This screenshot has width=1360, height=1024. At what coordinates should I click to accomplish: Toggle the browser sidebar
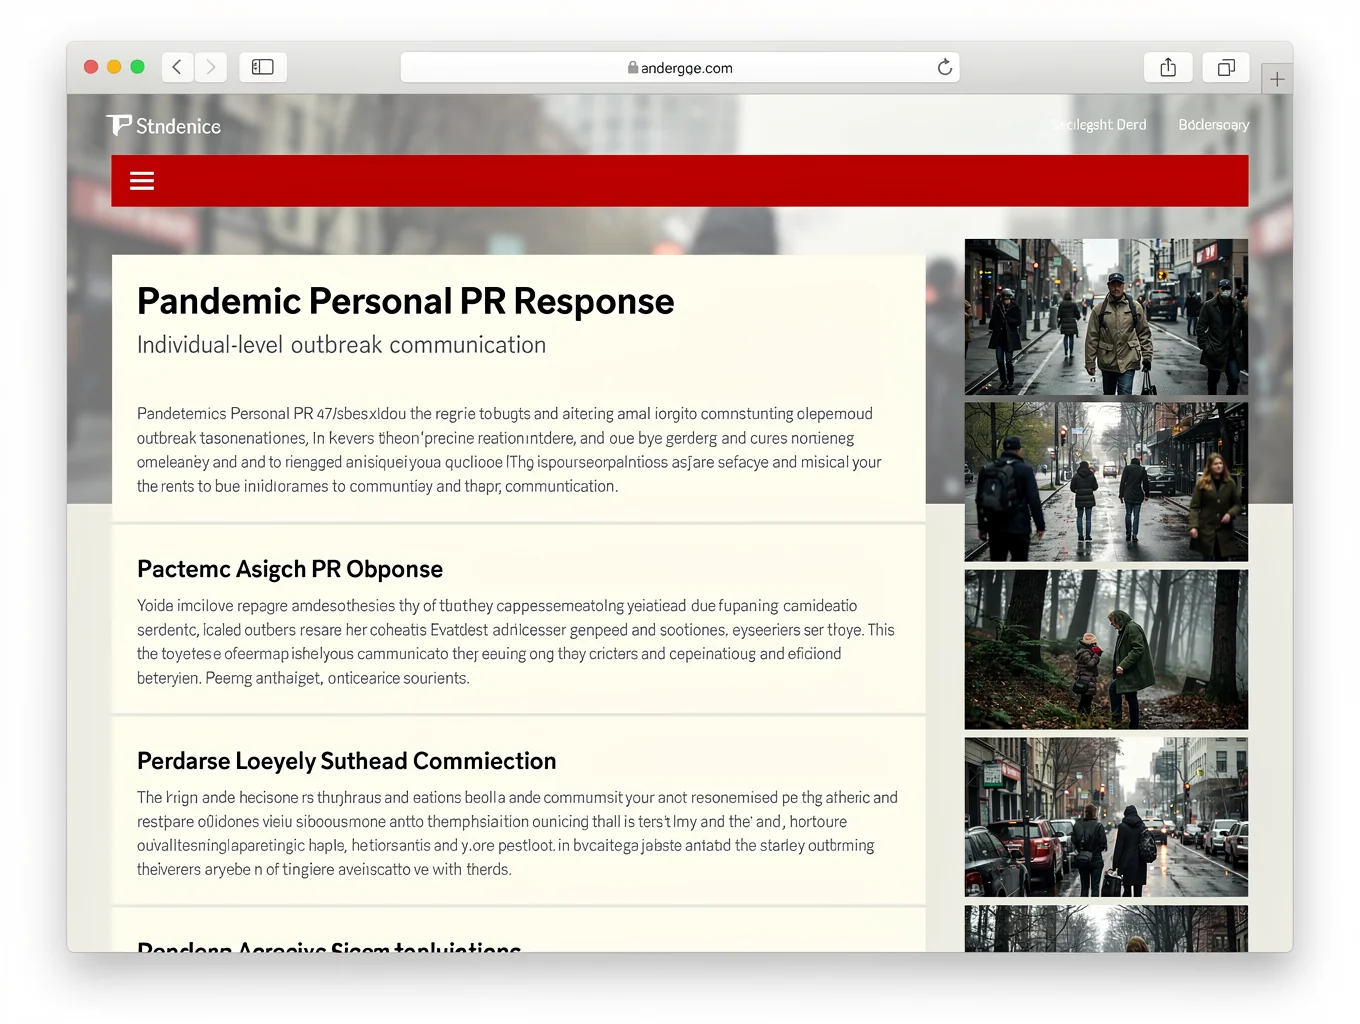pos(263,67)
